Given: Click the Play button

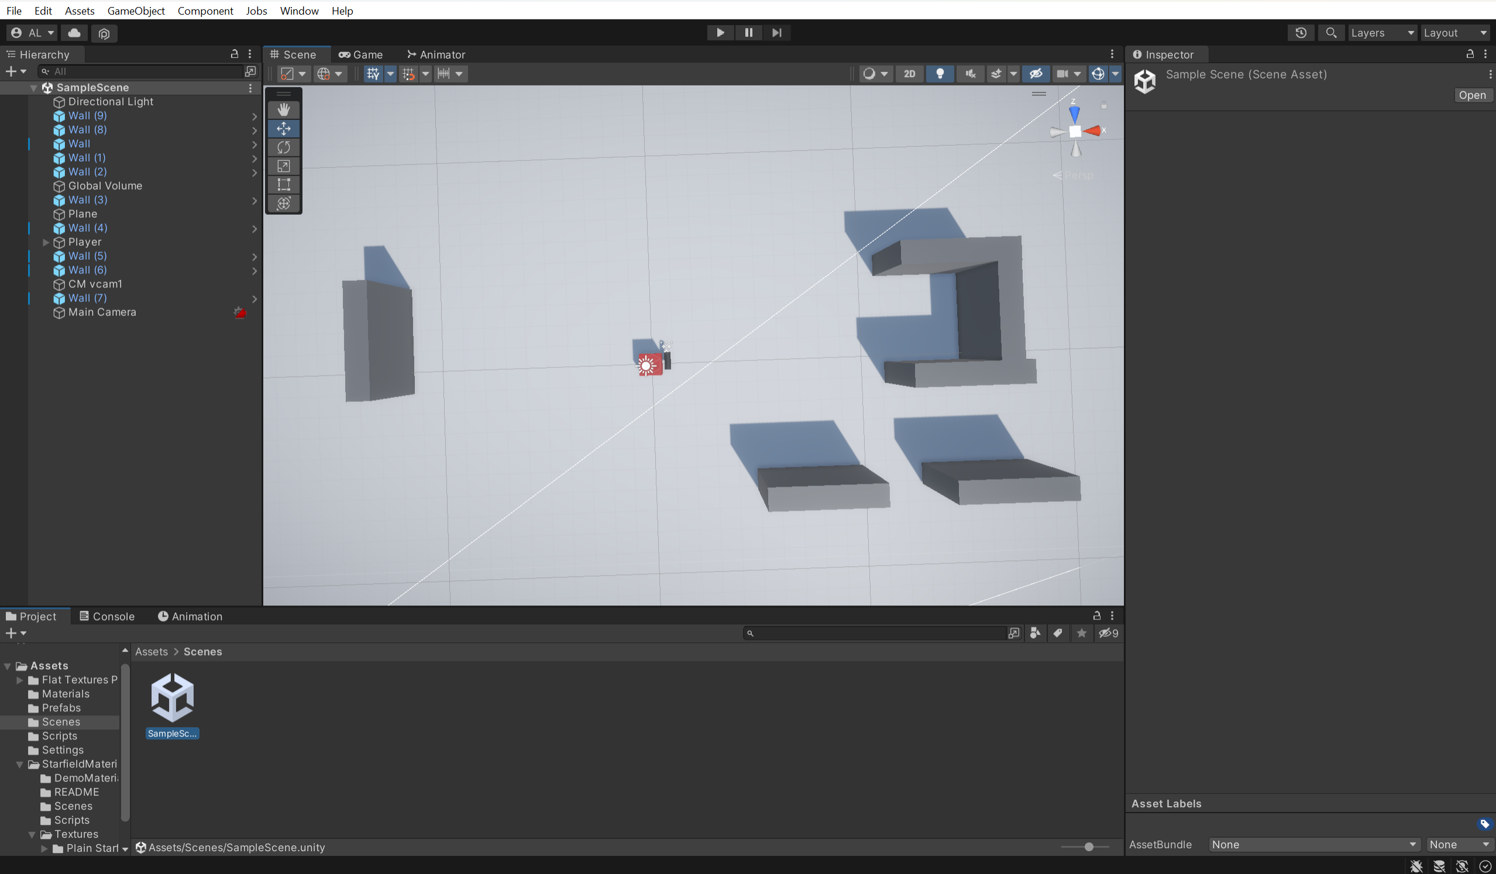Looking at the screenshot, I should coord(720,33).
